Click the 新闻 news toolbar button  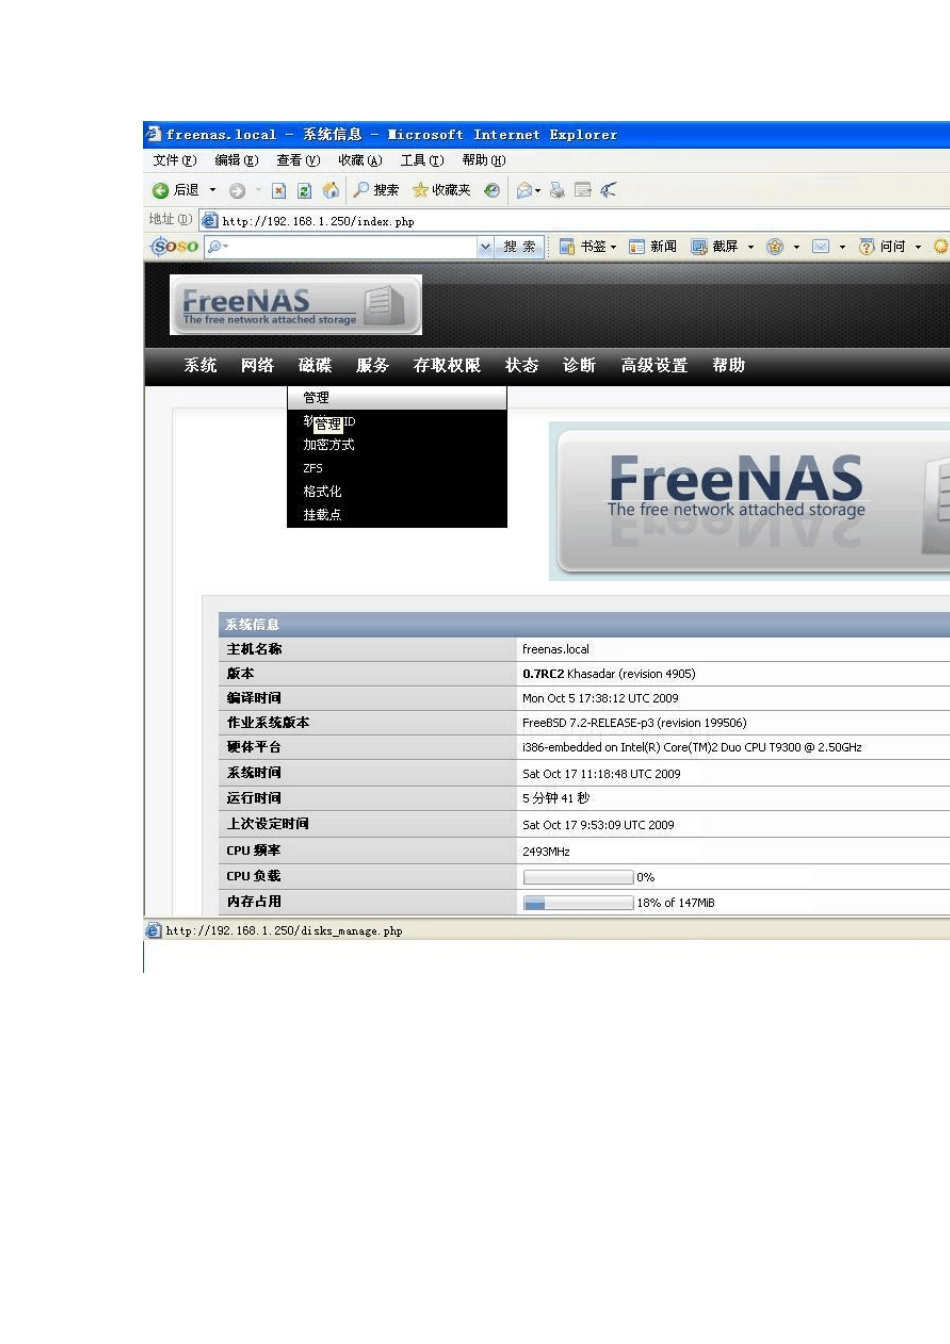pyautogui.click(x=653, y=246)
